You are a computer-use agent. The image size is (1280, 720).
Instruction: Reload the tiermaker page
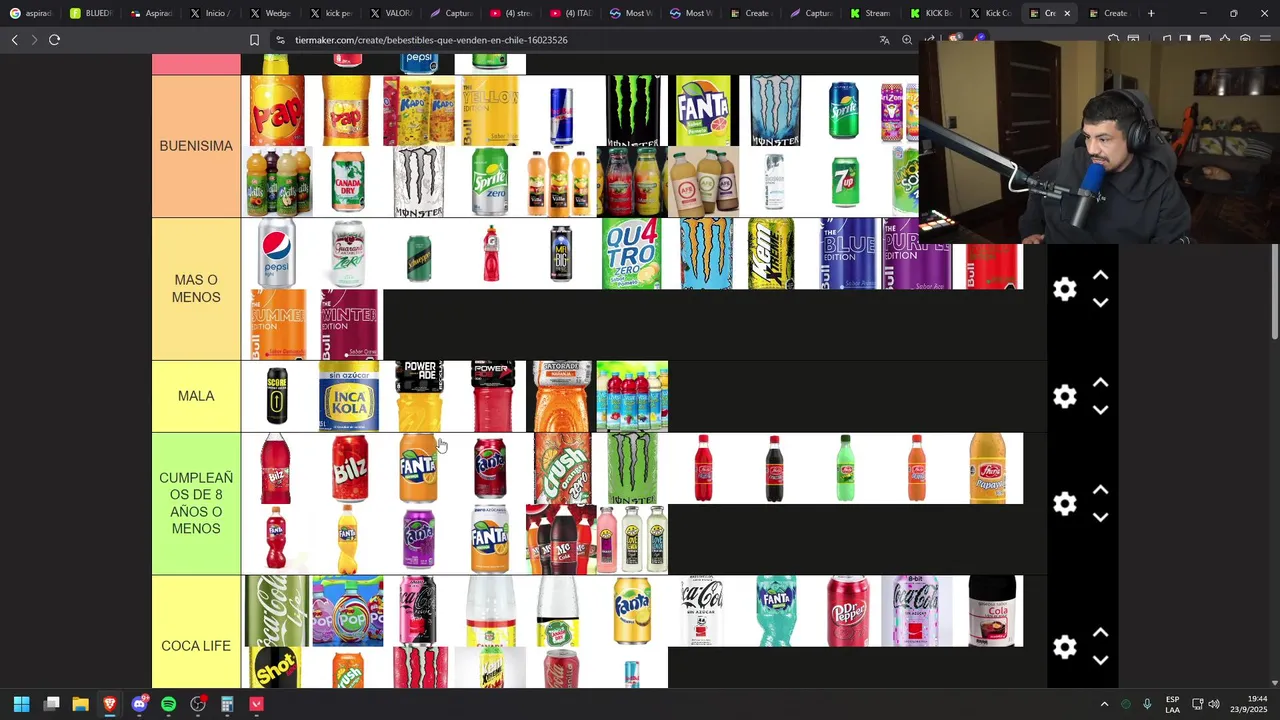(x=55, y=40)
